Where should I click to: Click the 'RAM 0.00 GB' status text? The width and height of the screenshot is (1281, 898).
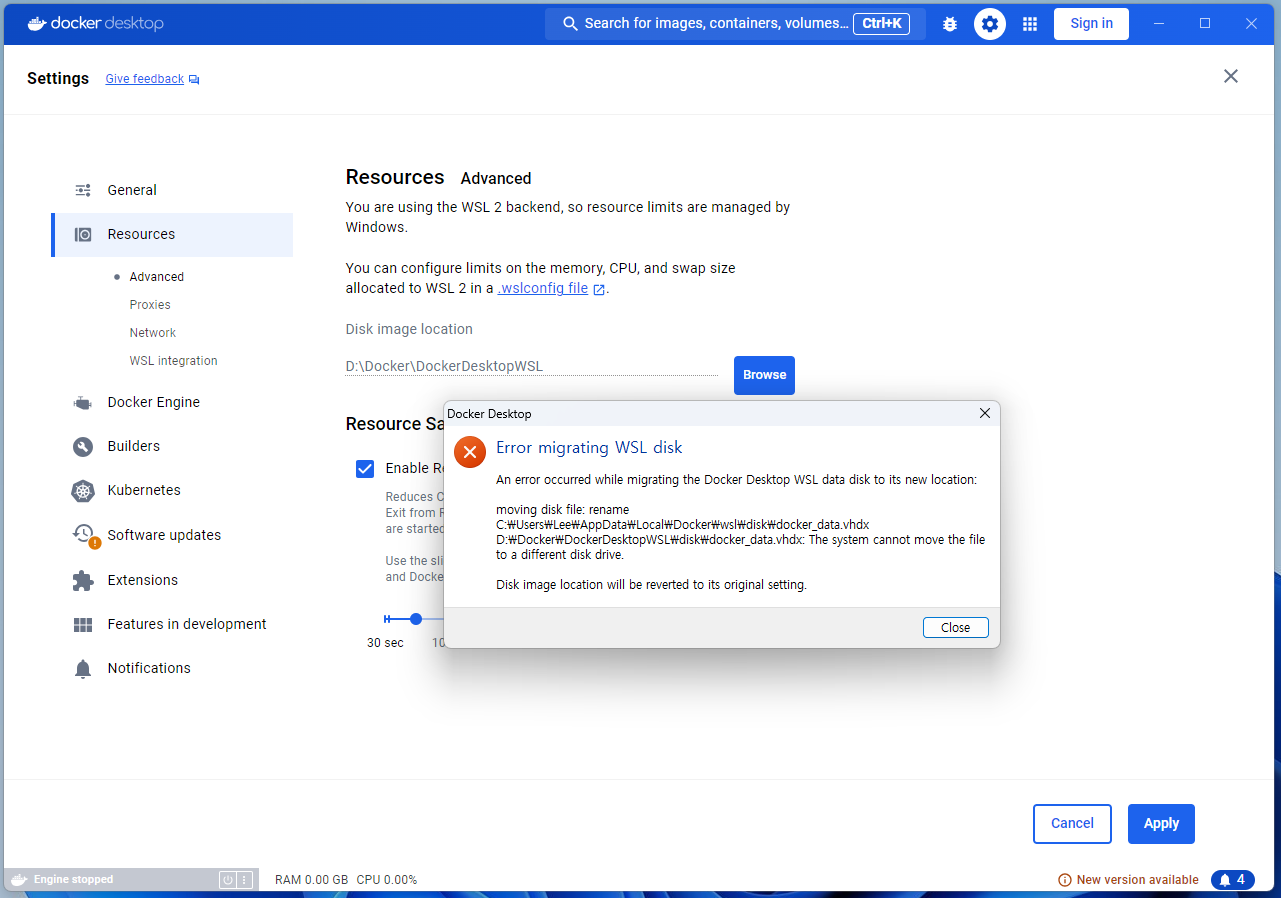point(311,880)
